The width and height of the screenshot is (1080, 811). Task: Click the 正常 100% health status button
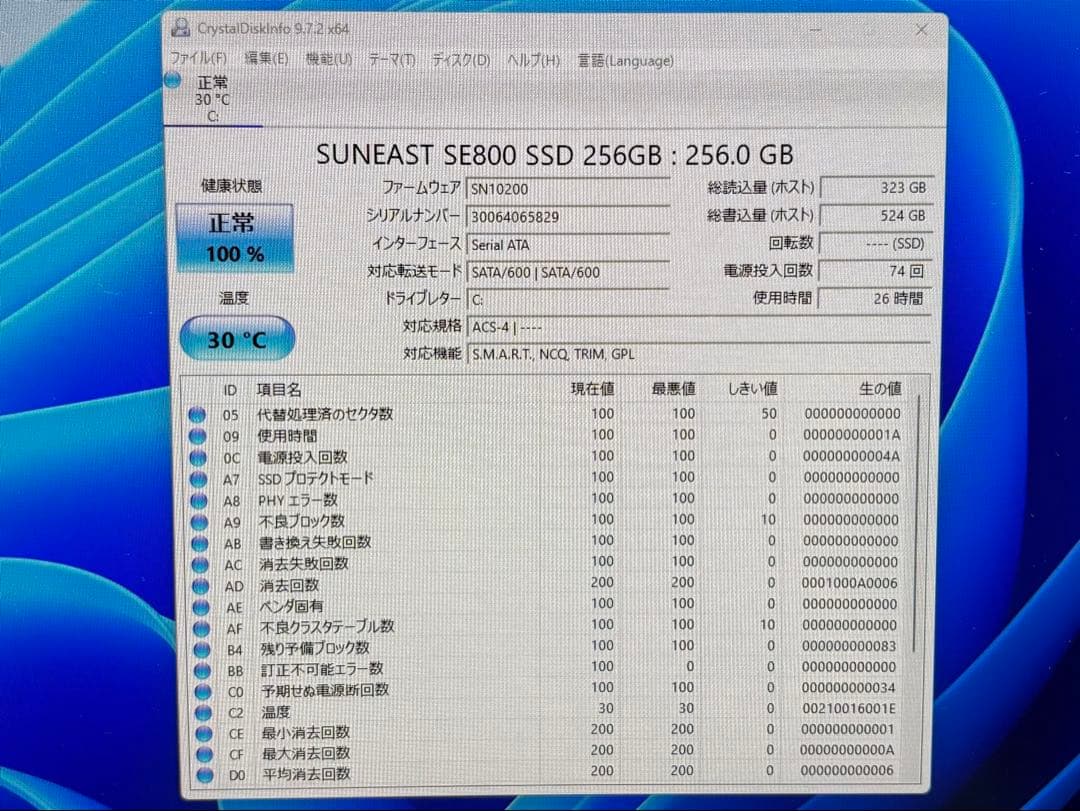235,237
